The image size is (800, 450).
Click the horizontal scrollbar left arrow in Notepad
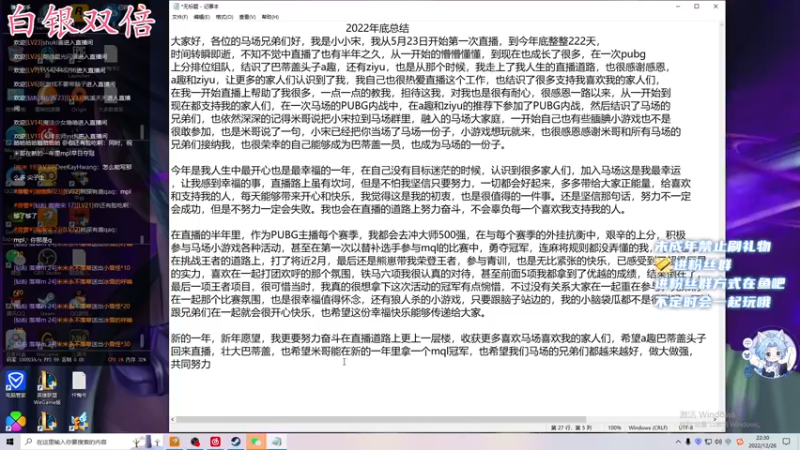pos(172,419)
